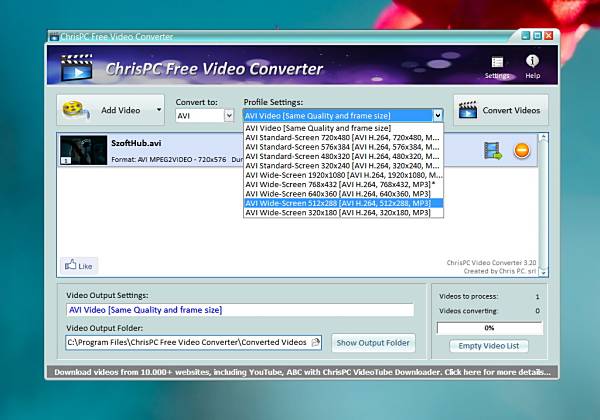Select AVI Video Same Quality list option
The height and width of the screenshot is (420, 600).
[343, 128]
